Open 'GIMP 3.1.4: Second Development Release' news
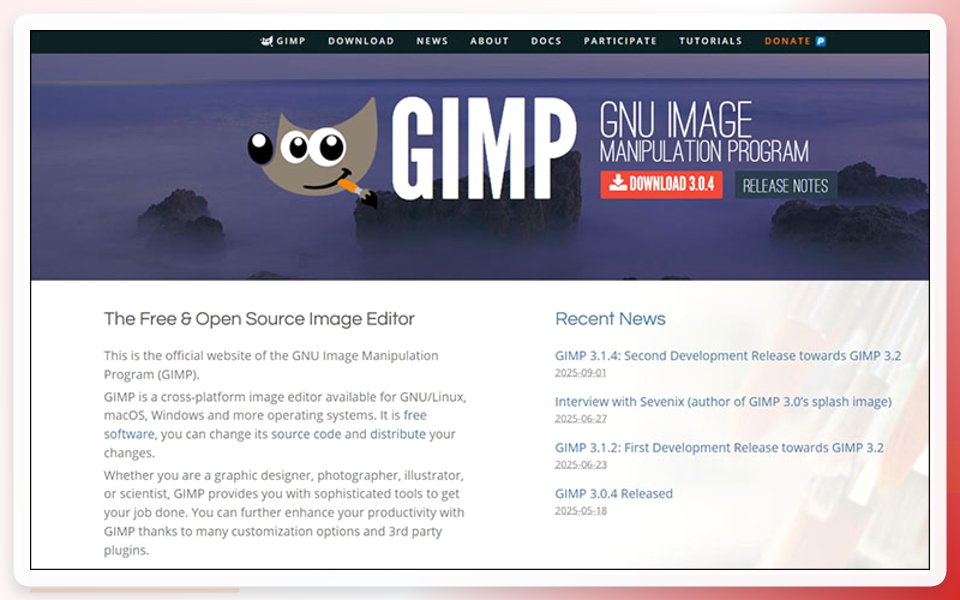Viewport: 960px width, 600px height. (728, 356)
